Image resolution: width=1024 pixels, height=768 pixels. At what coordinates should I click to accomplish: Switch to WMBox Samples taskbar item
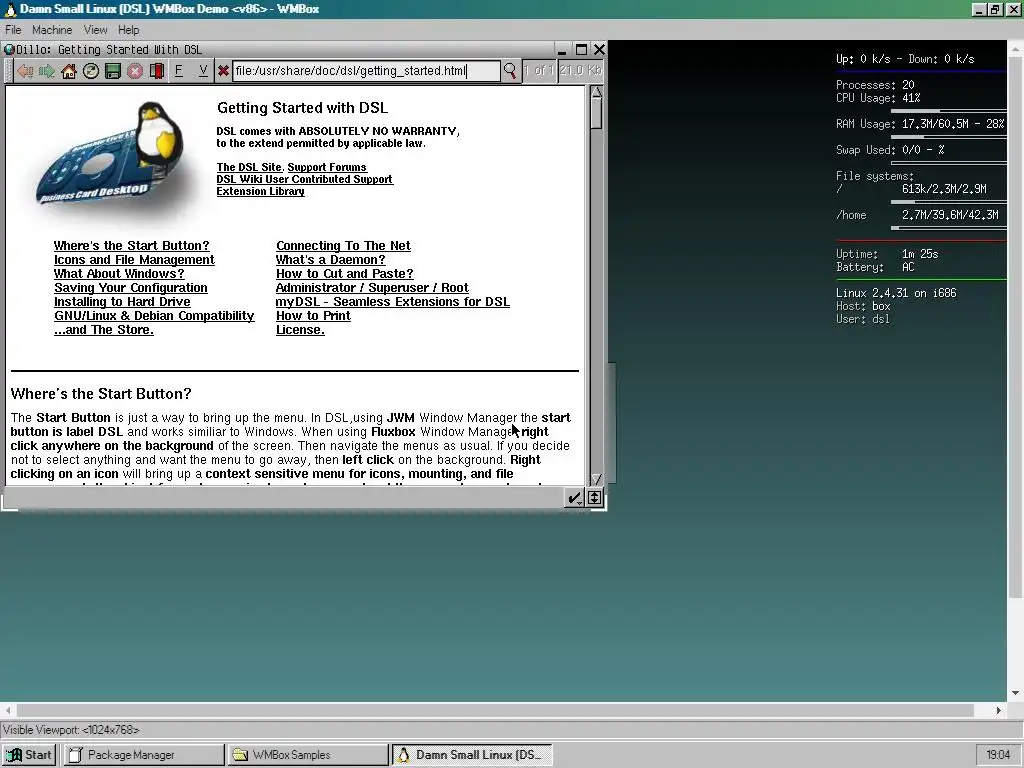pyautogui.click(x=308, y=755)
